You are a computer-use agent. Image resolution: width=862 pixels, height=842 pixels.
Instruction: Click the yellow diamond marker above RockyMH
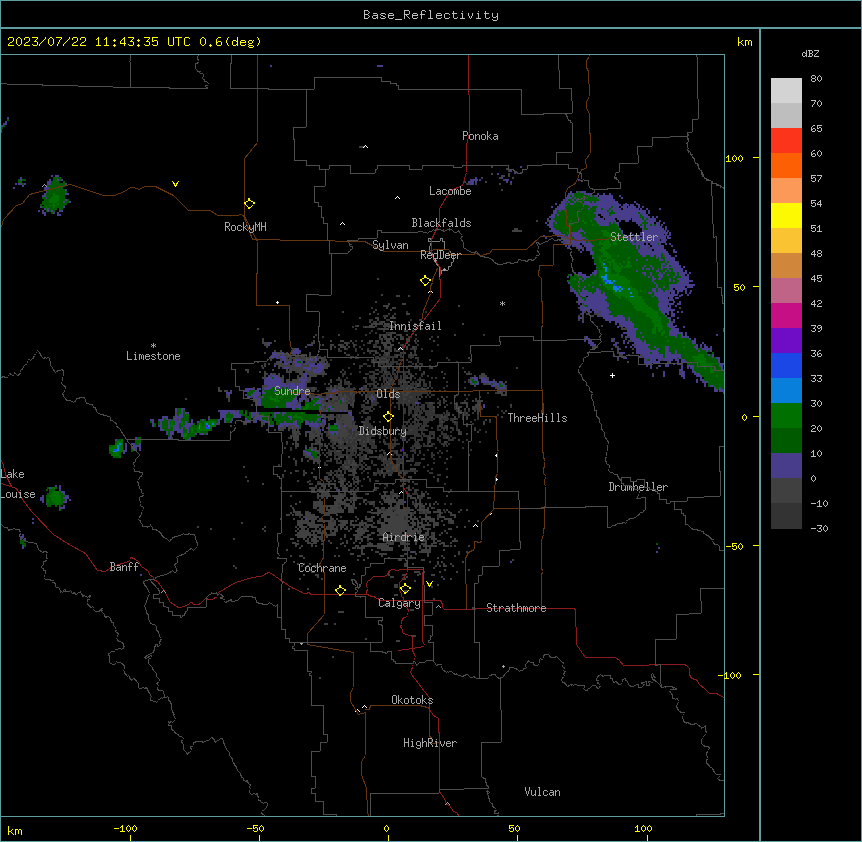coord(249,204)
